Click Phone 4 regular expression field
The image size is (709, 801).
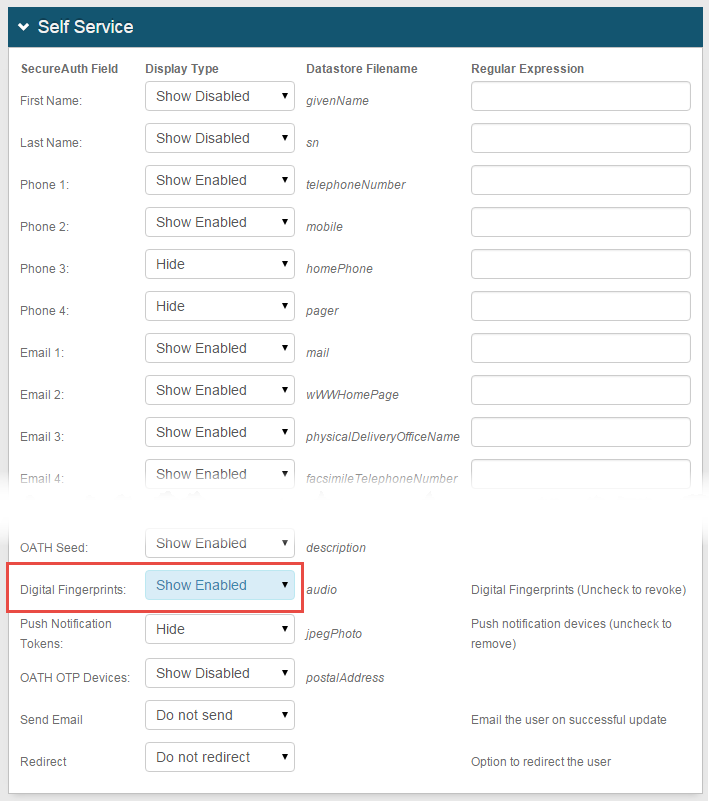[580, 307]
